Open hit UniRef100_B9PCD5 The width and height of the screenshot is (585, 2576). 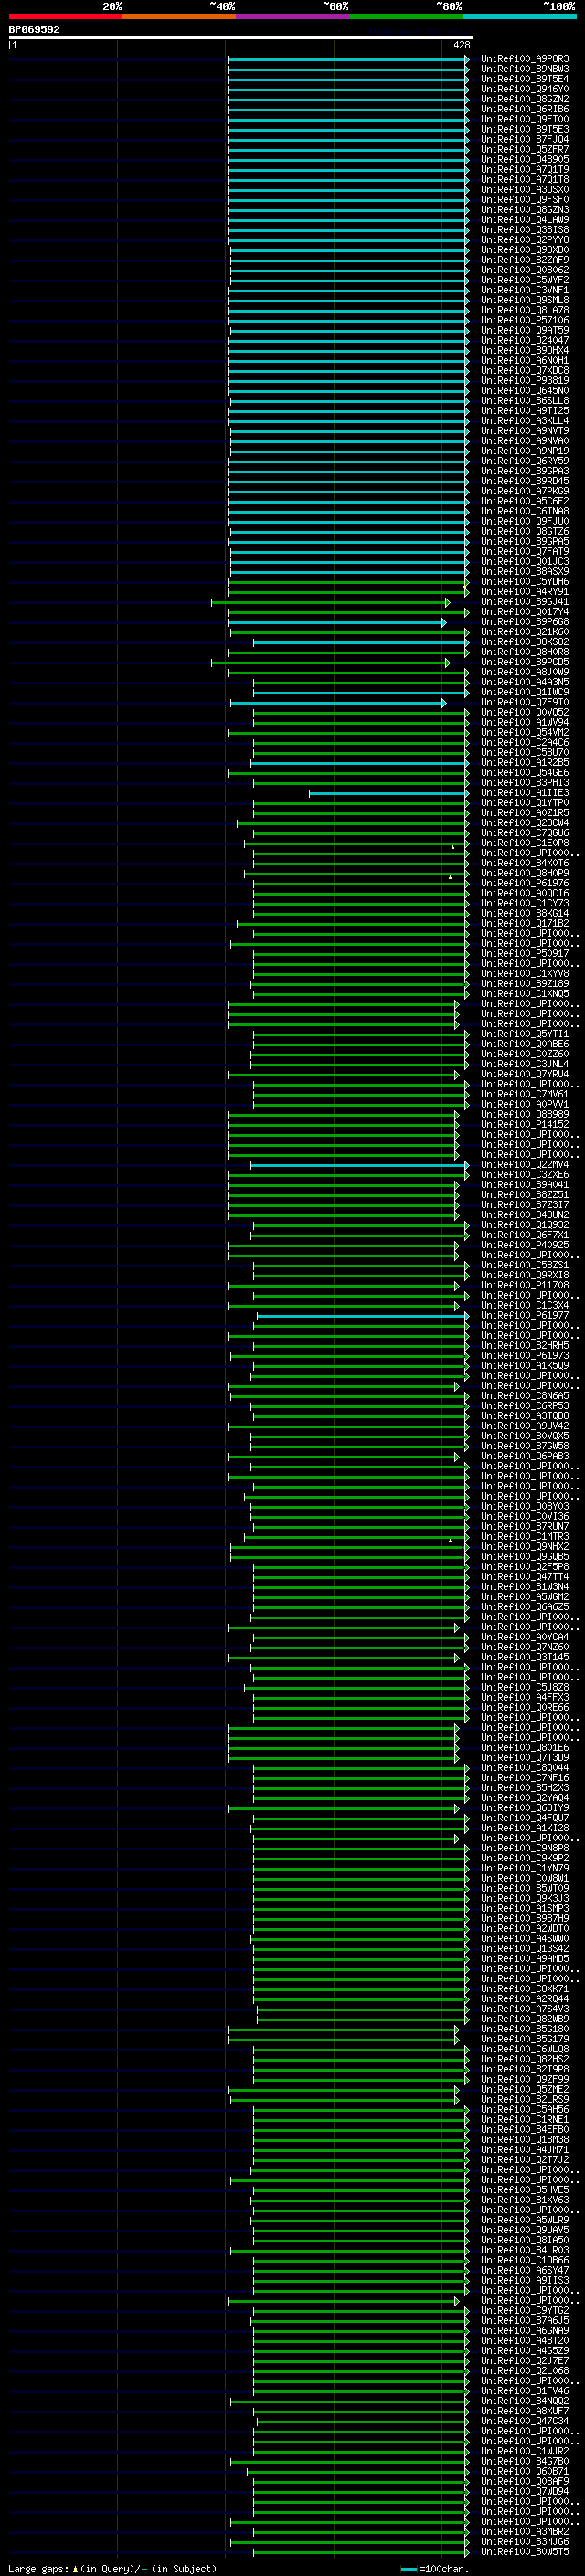(x=524, y=662)
